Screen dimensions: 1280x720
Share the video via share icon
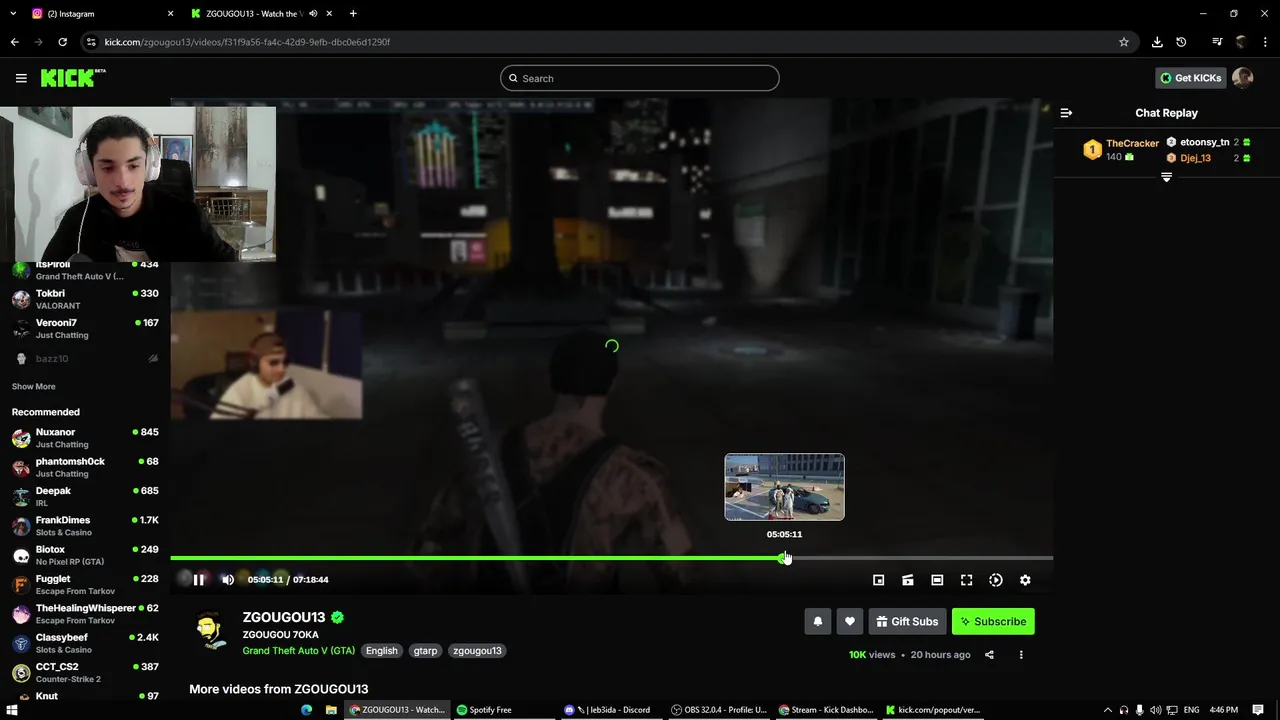pos(989,655)
